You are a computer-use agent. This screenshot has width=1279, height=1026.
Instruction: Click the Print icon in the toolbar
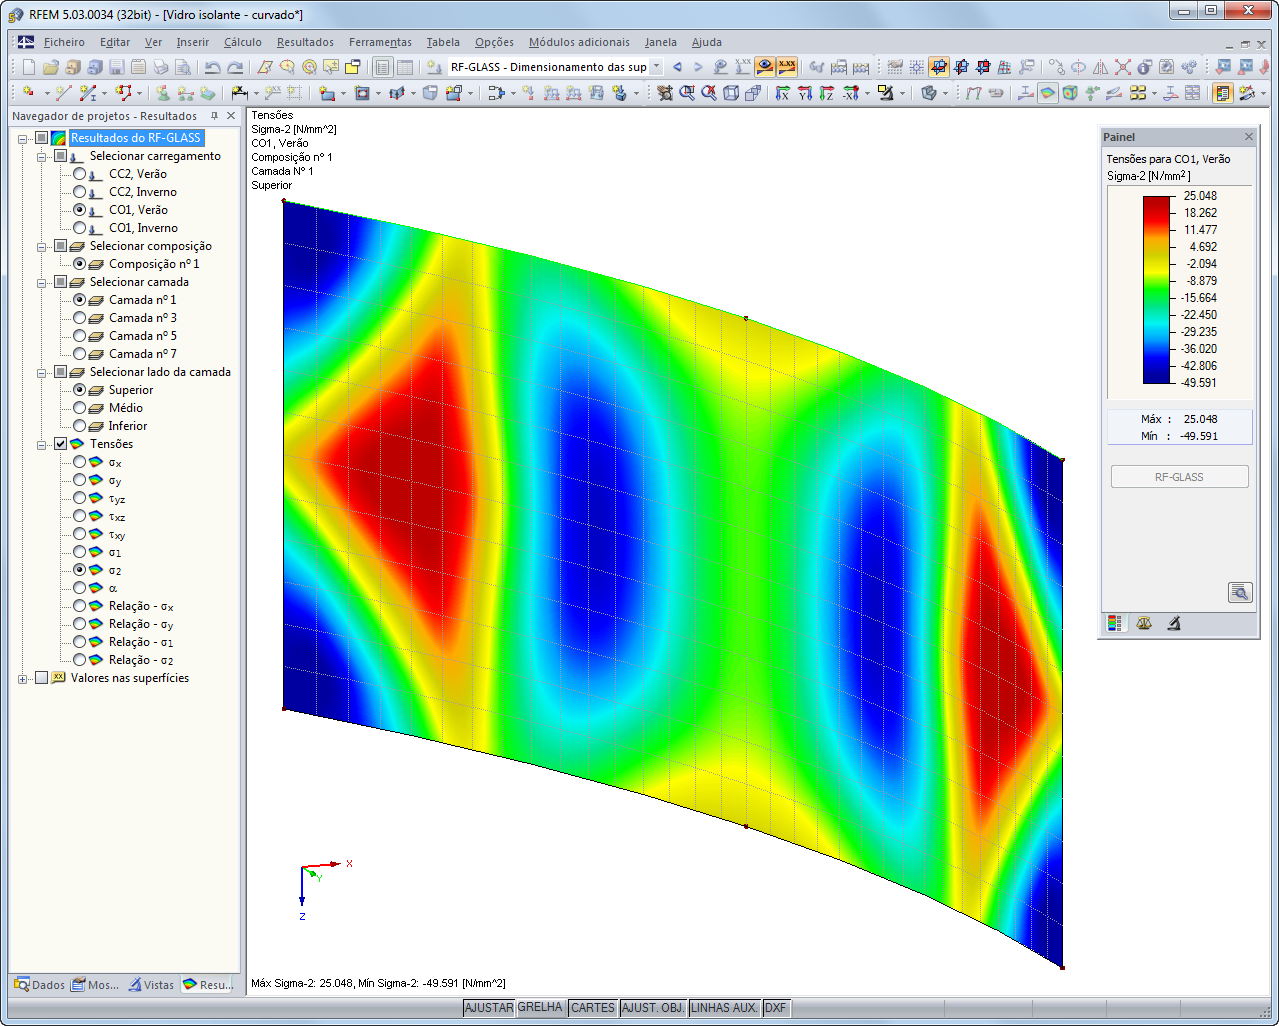pyautogui.click(x=160, y=67)
